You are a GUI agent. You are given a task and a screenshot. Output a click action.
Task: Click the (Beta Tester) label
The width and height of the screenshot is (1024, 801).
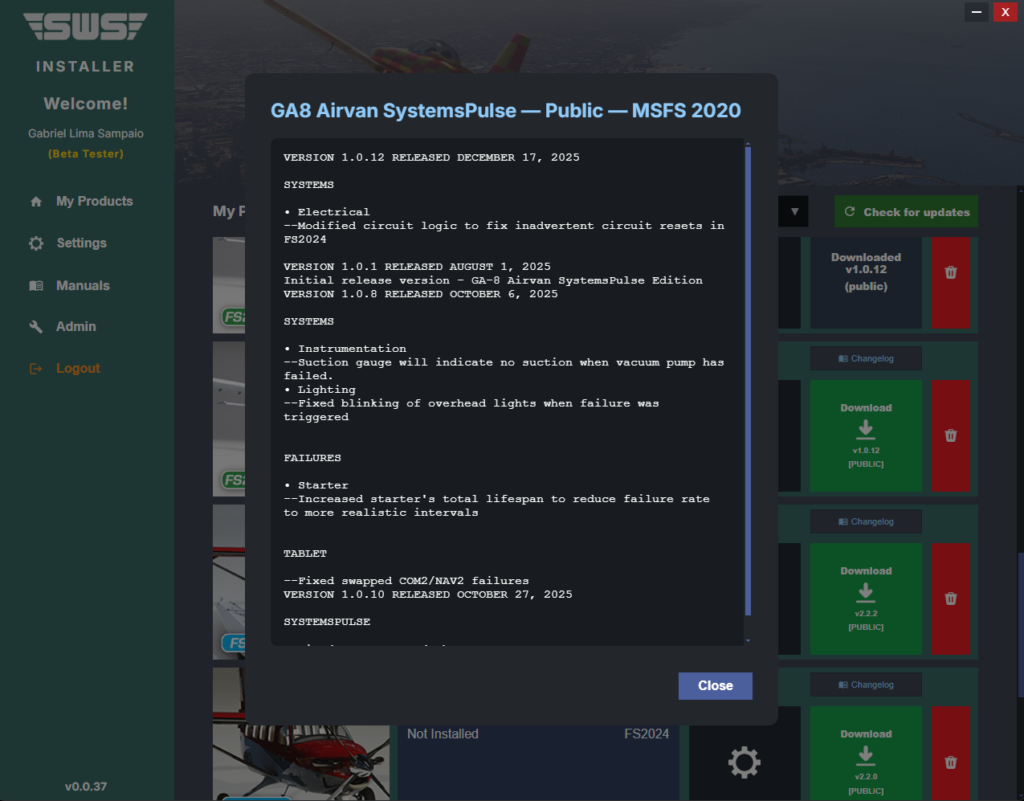[86, 154]
